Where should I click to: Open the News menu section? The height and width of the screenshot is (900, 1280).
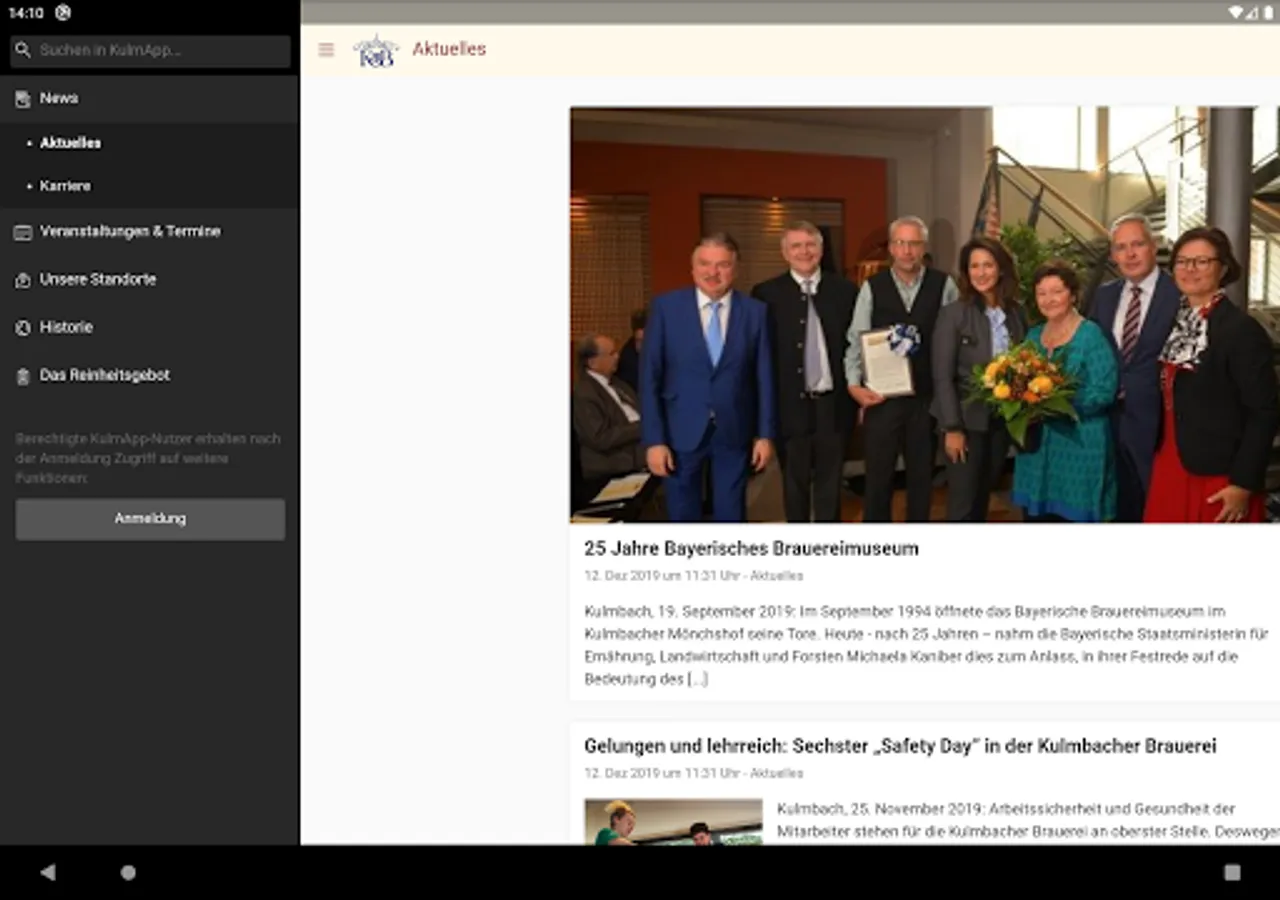150,99
